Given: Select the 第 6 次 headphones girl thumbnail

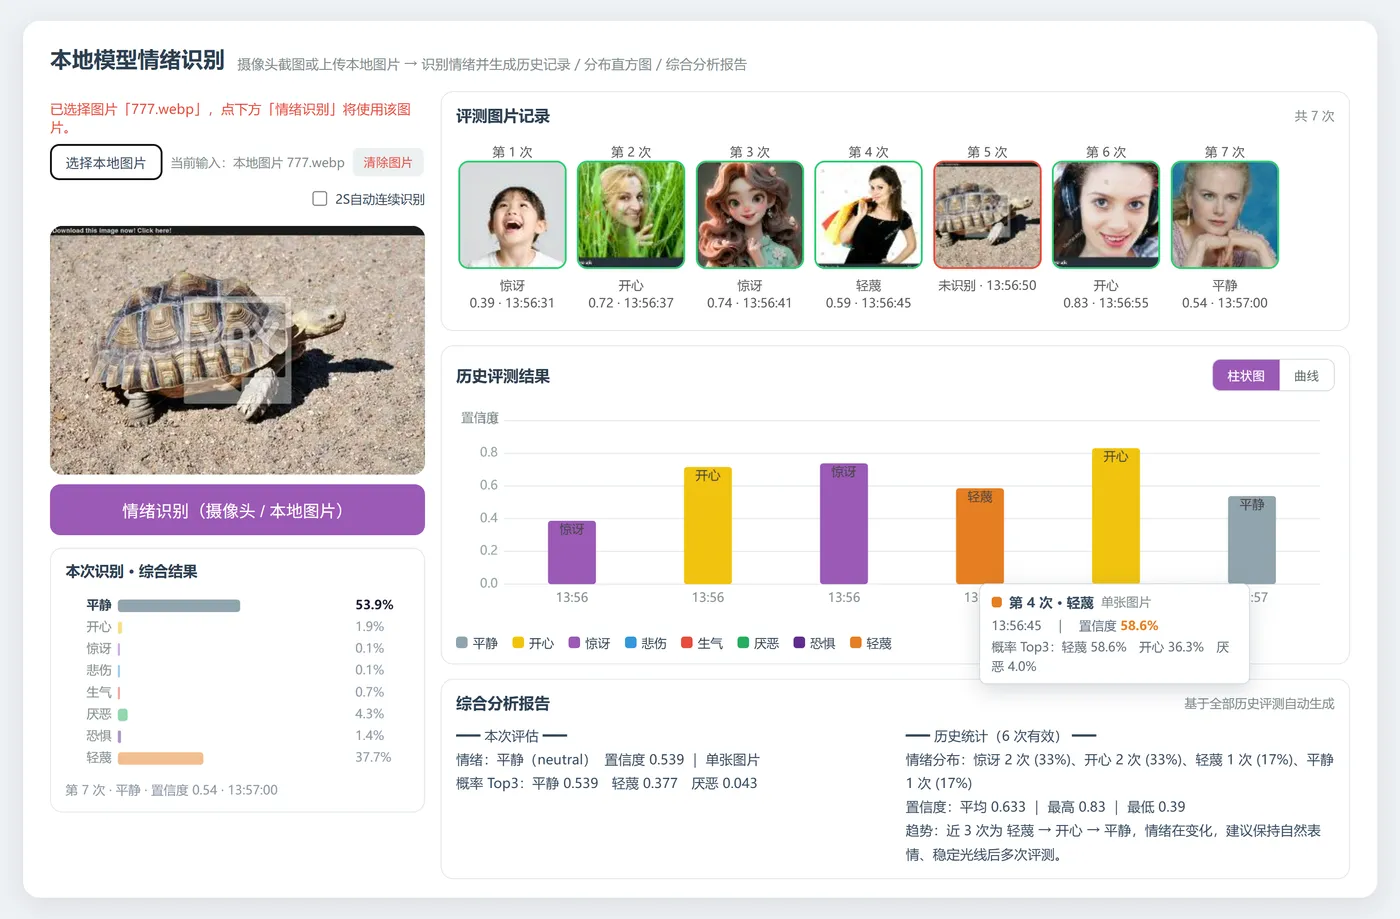Looking at the screenshot, I should [x=1106, y=215].
